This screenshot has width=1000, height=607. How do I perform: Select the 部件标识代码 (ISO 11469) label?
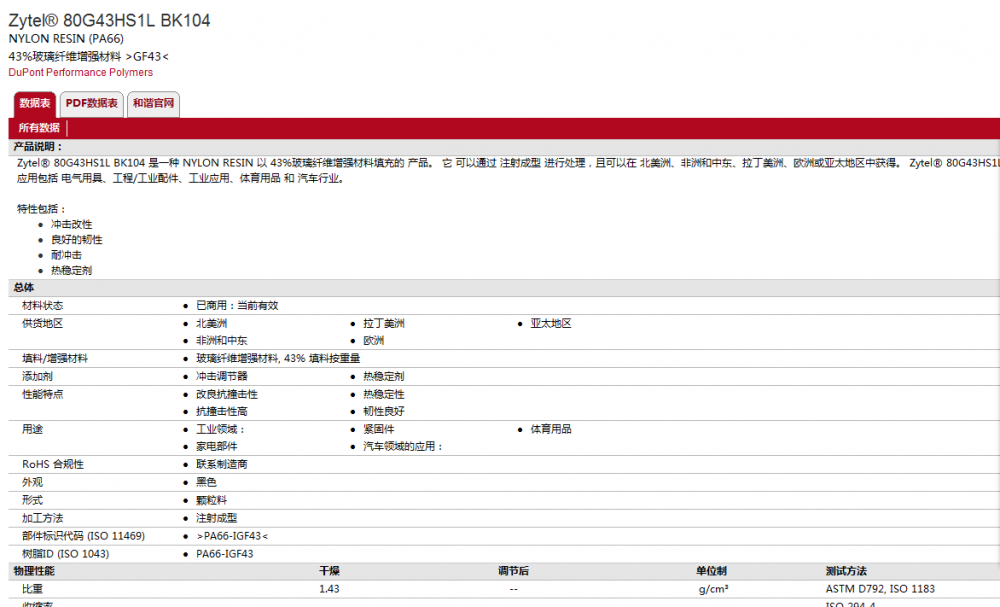coord(84,536)
